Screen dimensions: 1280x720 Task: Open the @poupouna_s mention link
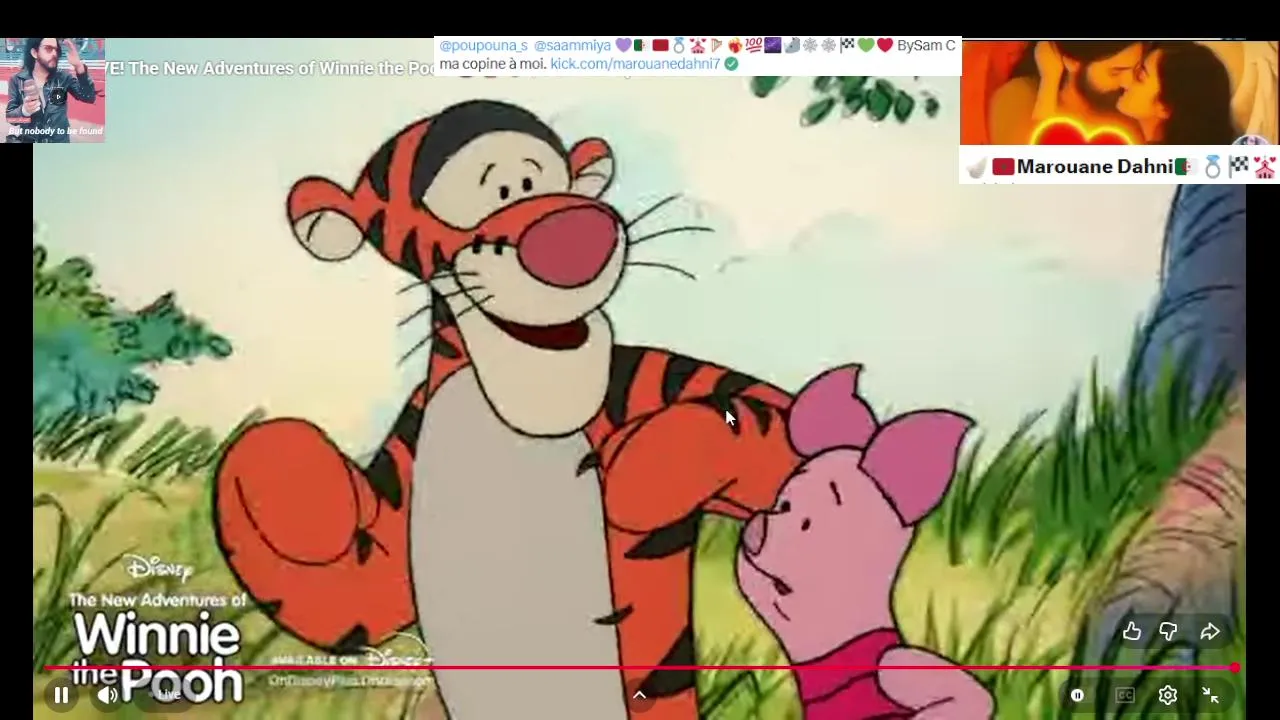tap(483, 45)
